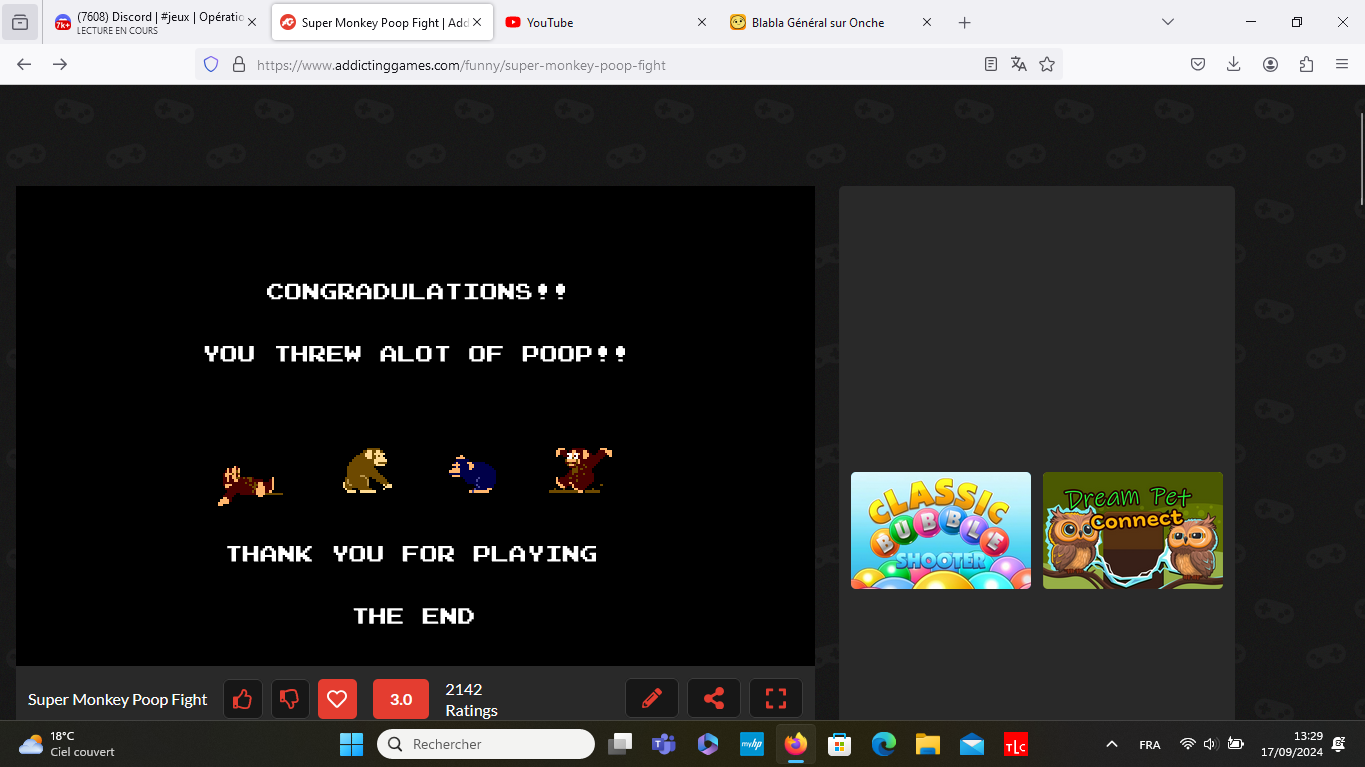Viewport: 1365px width, 767px height.
Task: Open the Classic Bubble Shooter thumbnail
Action: pos(940,530)
